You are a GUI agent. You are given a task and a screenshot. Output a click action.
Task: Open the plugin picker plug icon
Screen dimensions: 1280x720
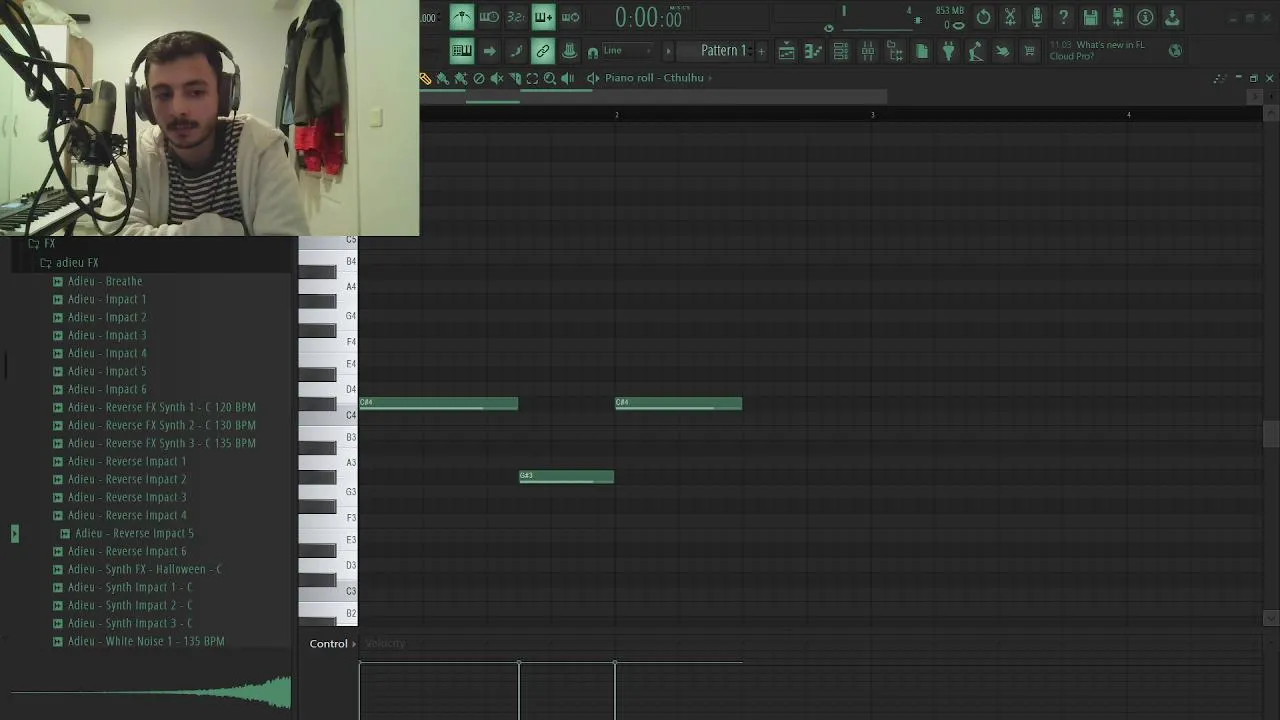[948, 51]
